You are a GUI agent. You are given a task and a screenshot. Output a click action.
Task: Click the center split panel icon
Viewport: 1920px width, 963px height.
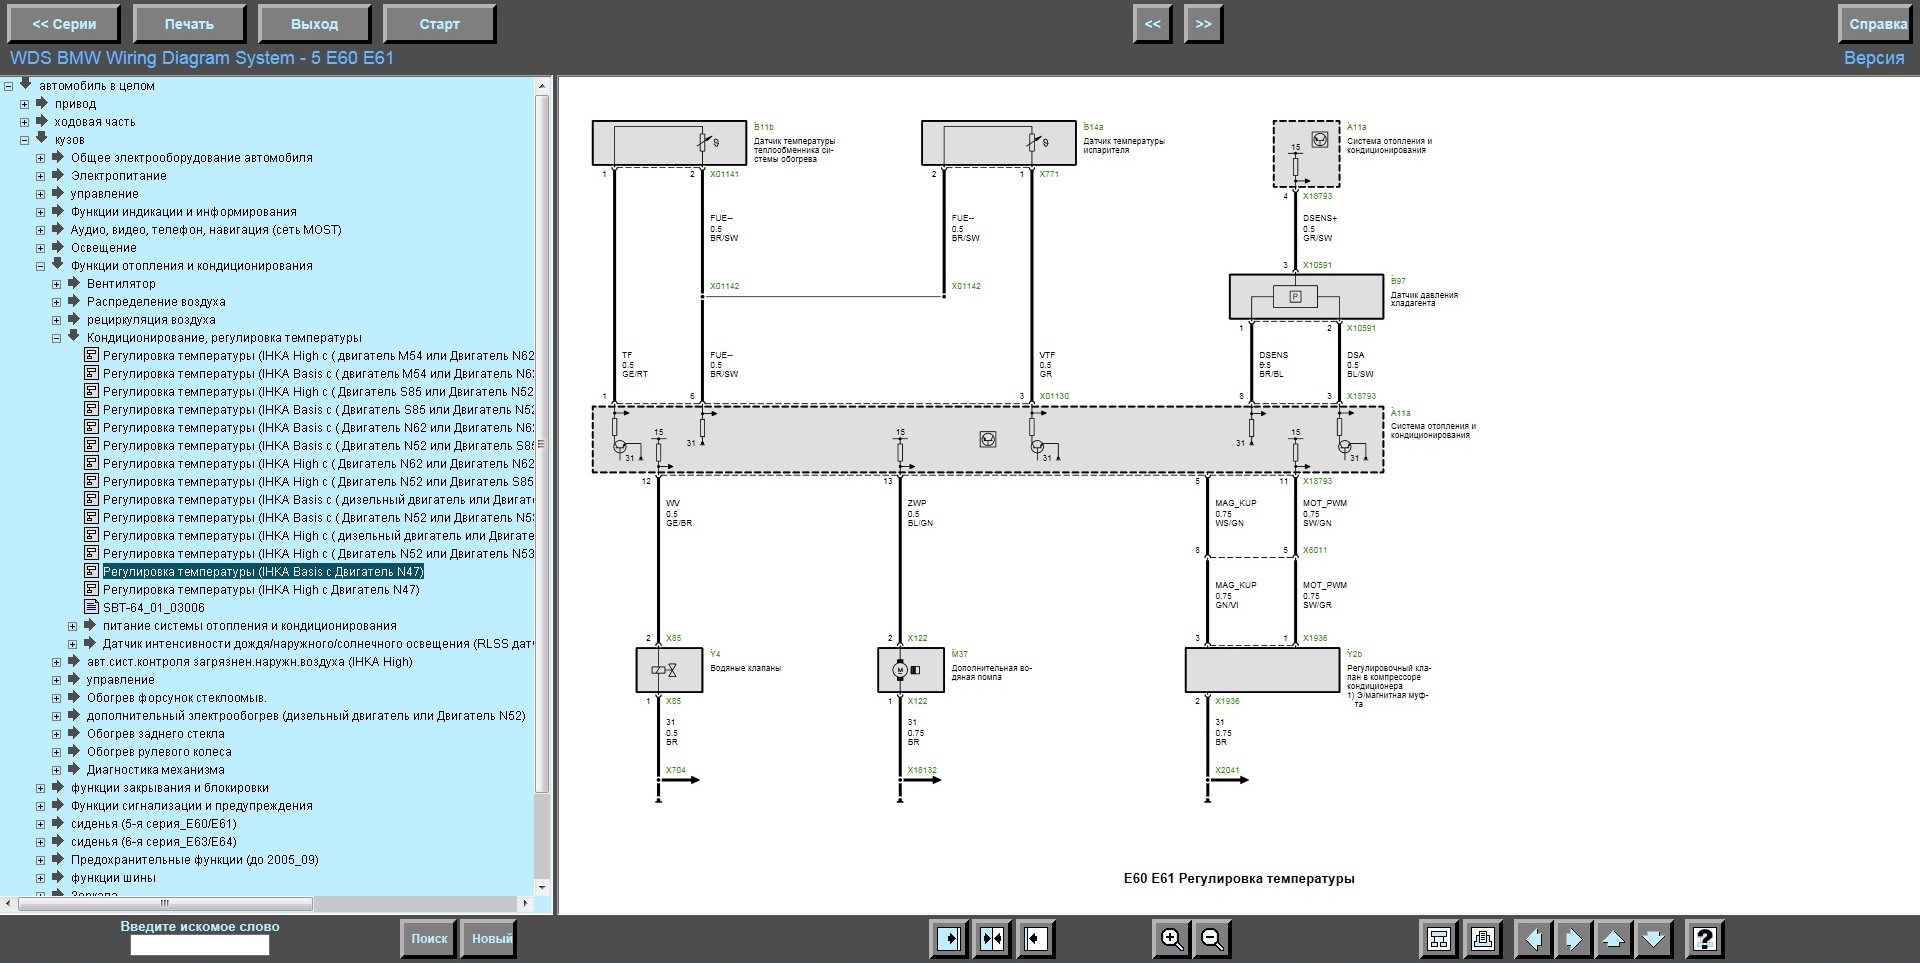(x=992, y=939)
